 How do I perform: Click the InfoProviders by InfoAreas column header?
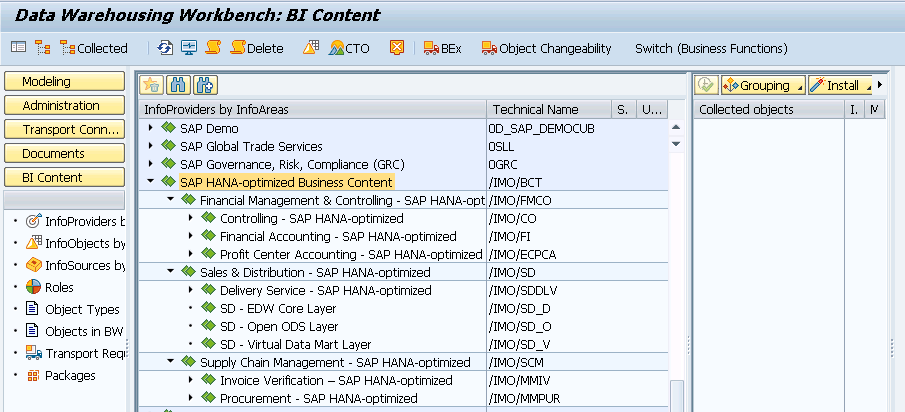point(313,109)
